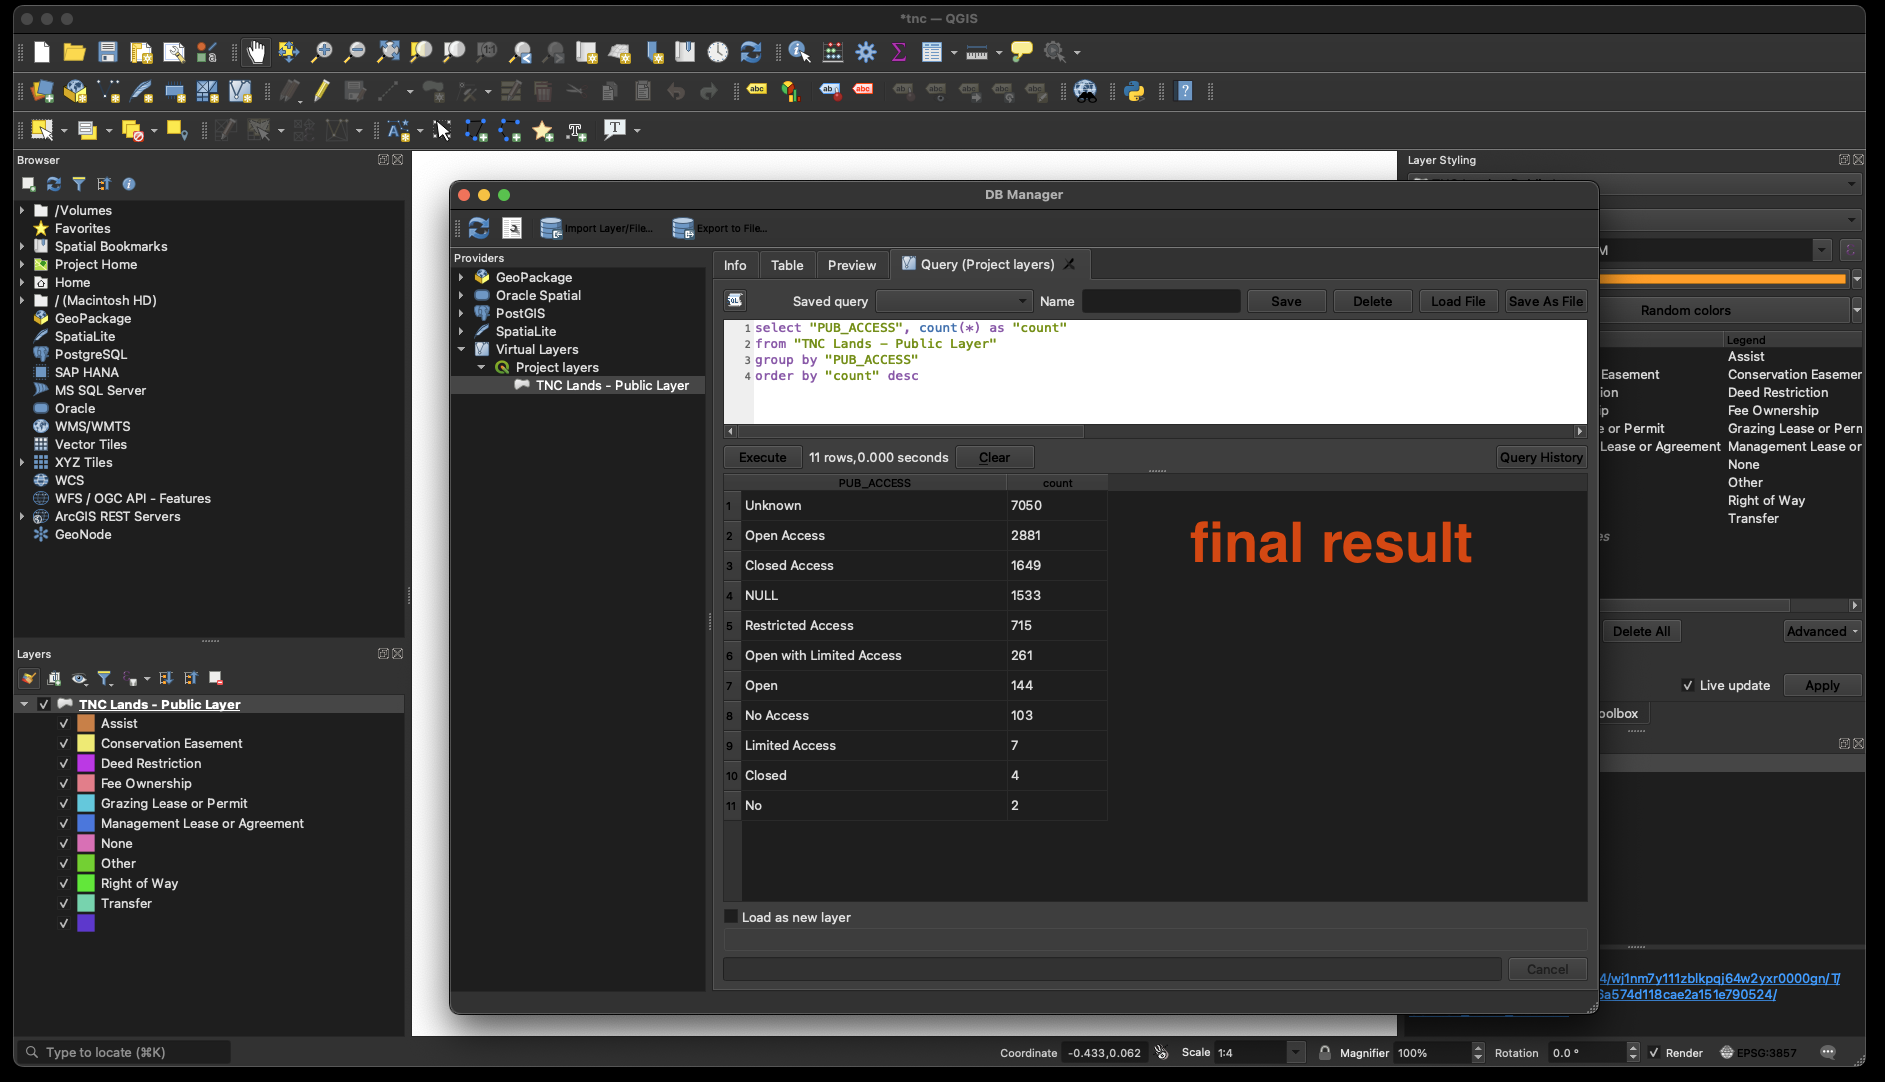Toggle visibility of TNC Lands - Public Layer
This screenshot has width=1885, height=1082.
point(44,704)
